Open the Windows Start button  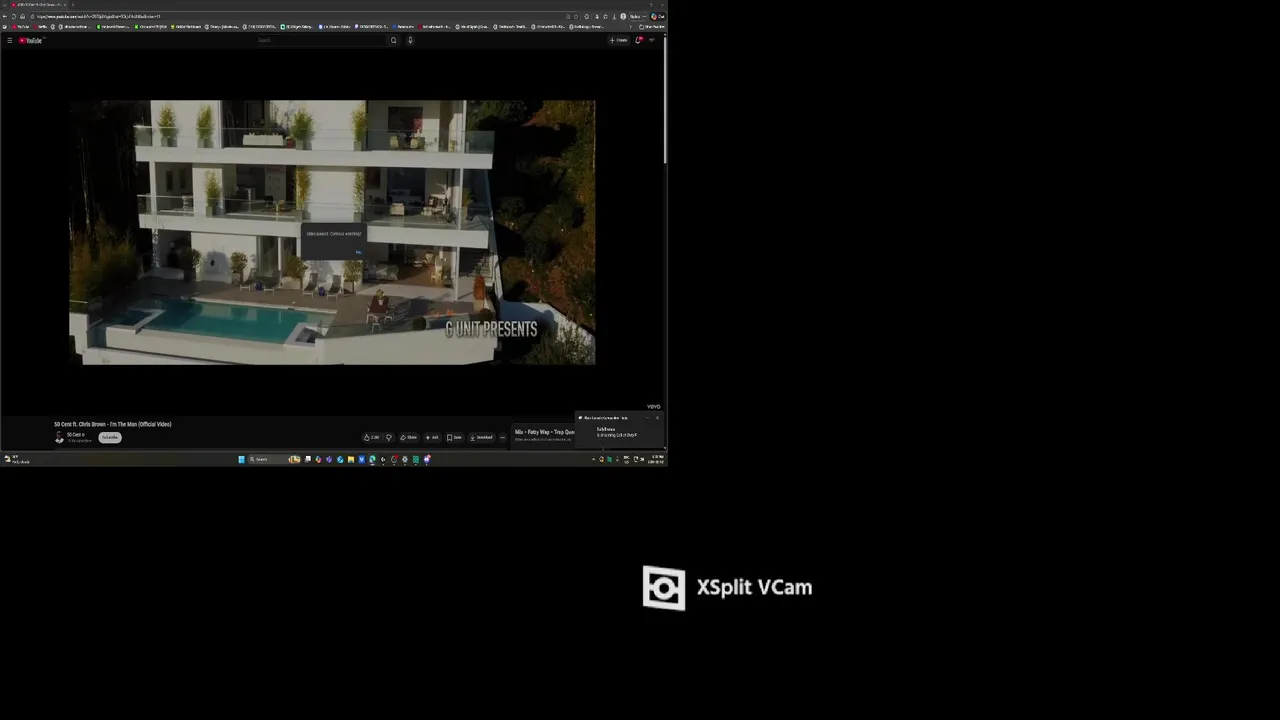tap(241, 459)
